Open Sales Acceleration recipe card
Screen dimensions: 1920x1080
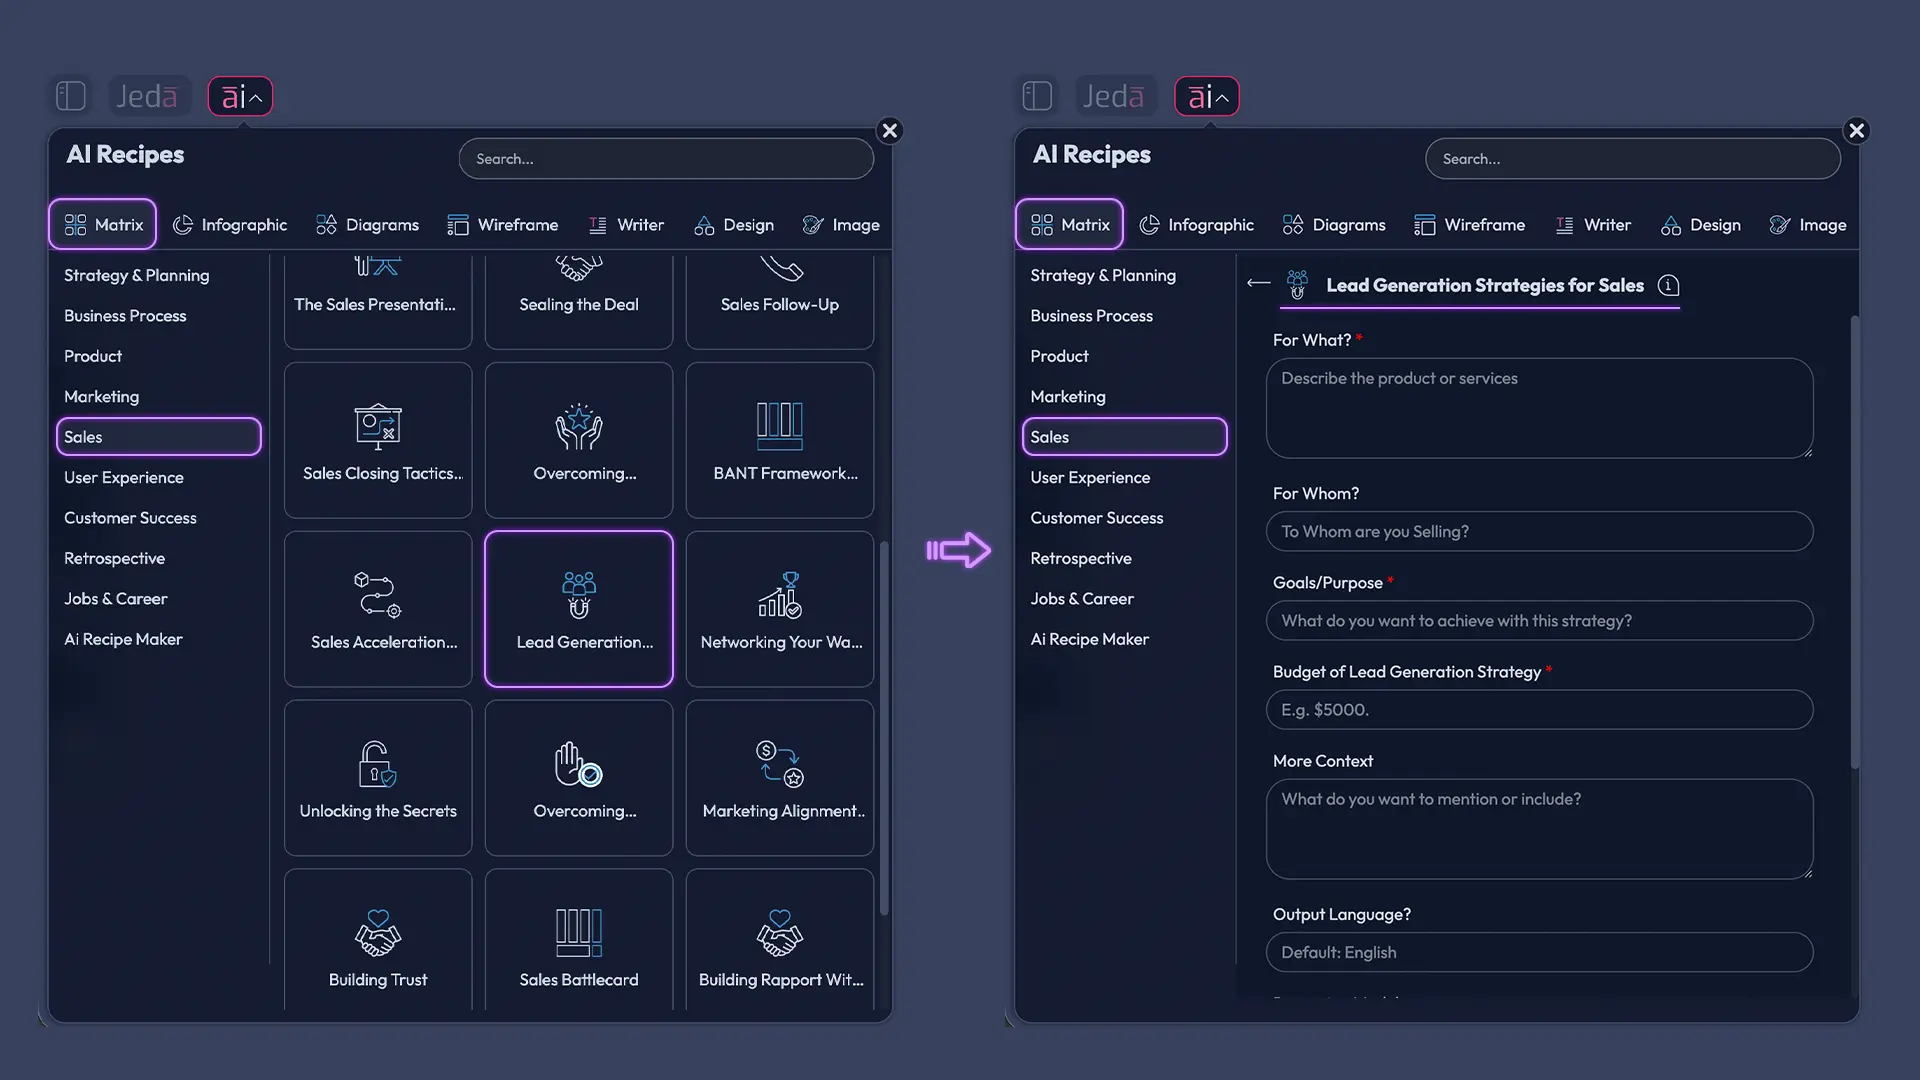click(378, 609)
